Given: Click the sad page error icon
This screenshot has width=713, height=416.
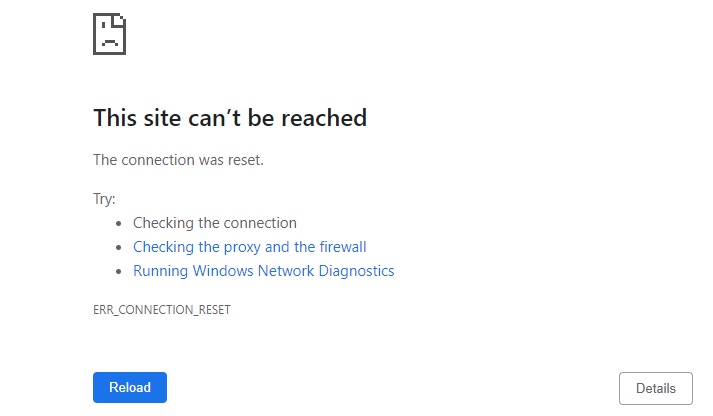Looking at the screenshot, I should 109,34.
